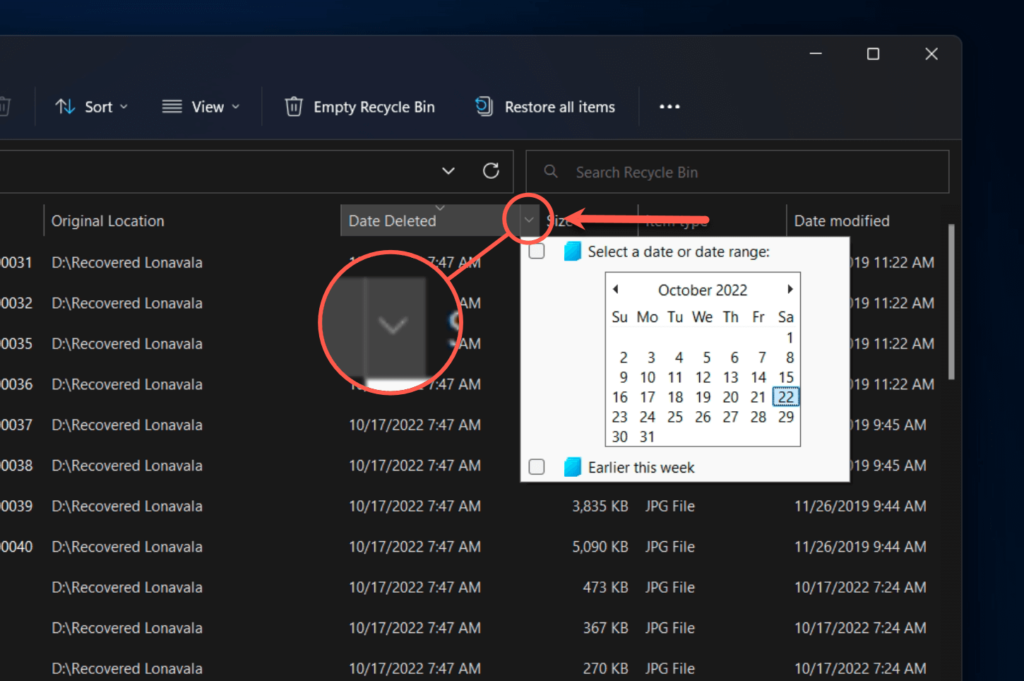The width and height of the screenshot is (1024, 681).
Task: Open the Sort menu
Action: click(99, 106)
